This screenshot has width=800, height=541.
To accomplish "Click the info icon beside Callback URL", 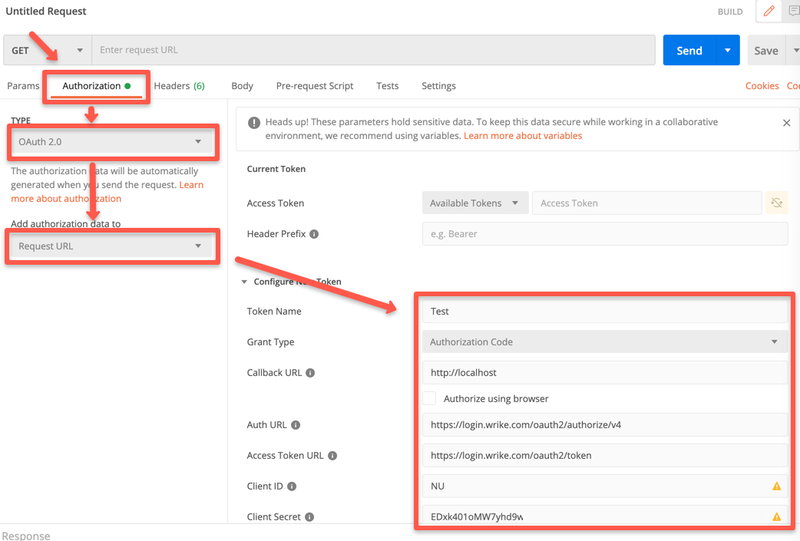I will tap(310, 373).
